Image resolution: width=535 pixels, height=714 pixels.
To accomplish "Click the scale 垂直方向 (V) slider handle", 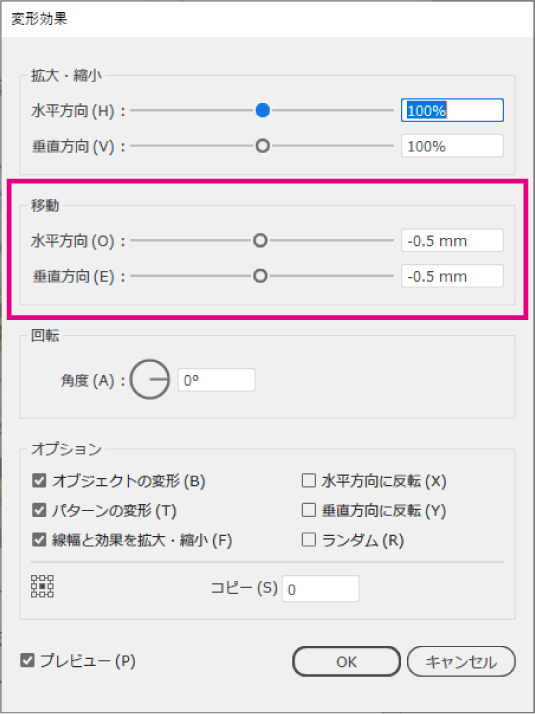I will (262, 146).
